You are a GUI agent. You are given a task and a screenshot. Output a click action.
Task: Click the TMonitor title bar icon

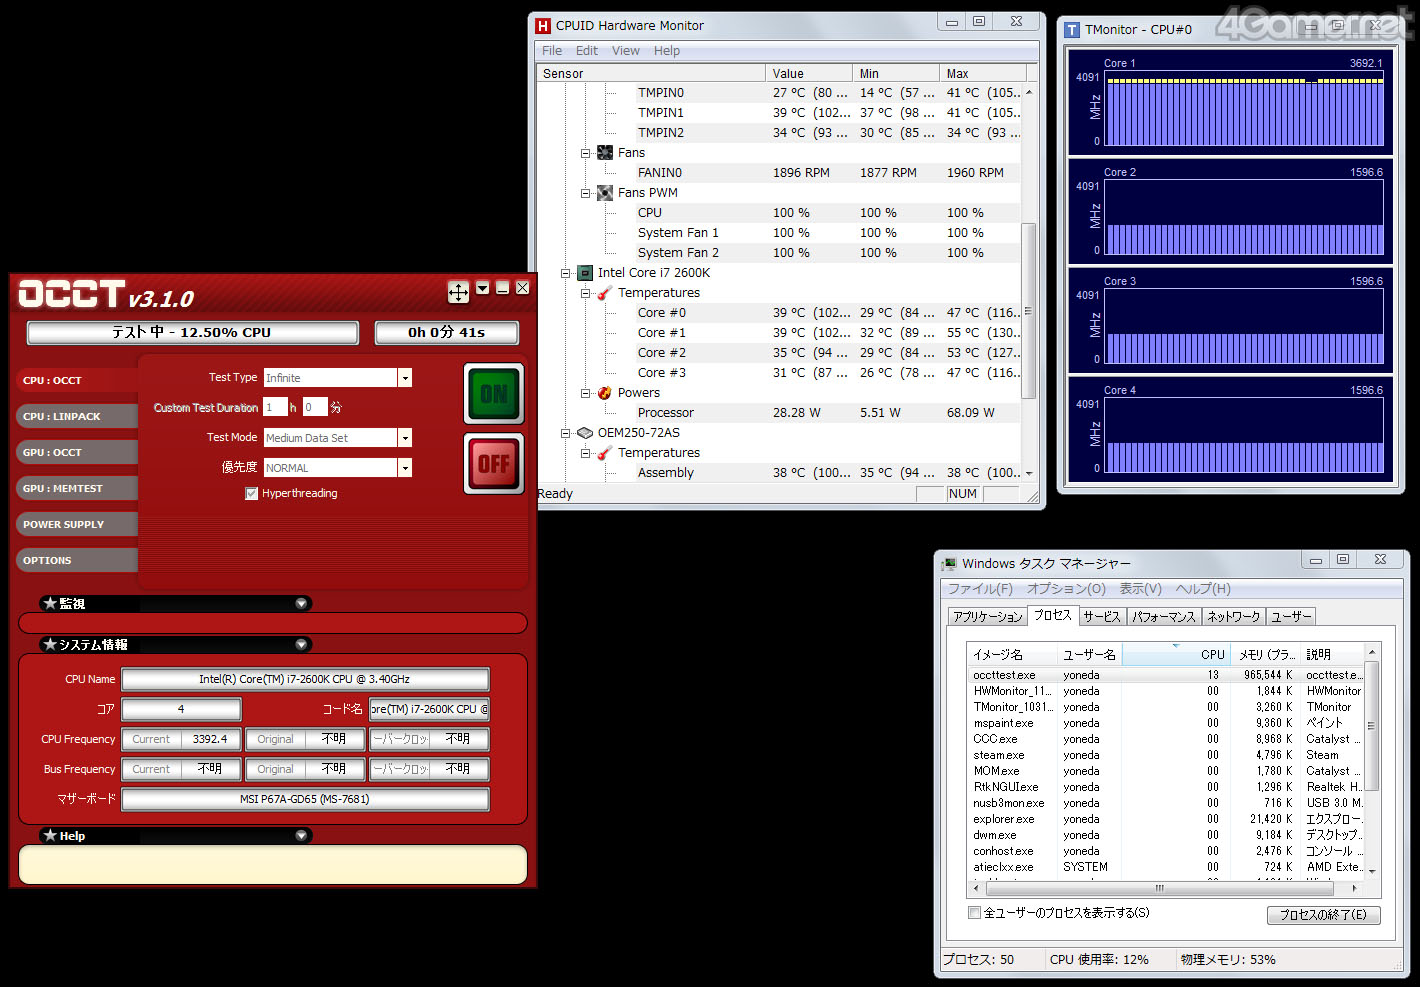1072,30
